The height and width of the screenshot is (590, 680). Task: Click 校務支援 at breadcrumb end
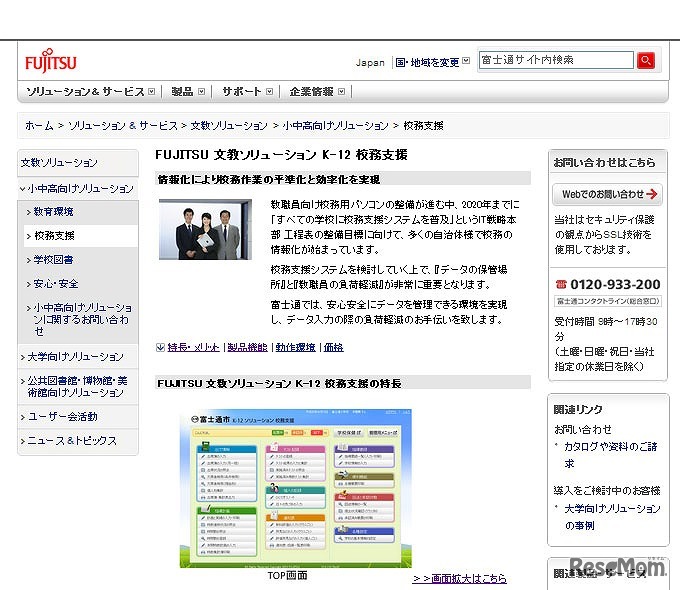(x=423, y=126)
